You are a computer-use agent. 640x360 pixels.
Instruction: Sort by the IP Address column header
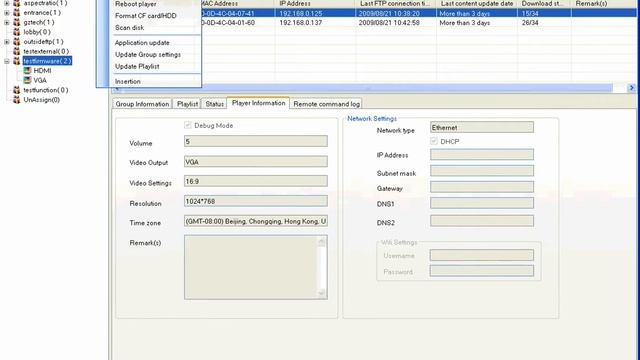pos(316,3)
